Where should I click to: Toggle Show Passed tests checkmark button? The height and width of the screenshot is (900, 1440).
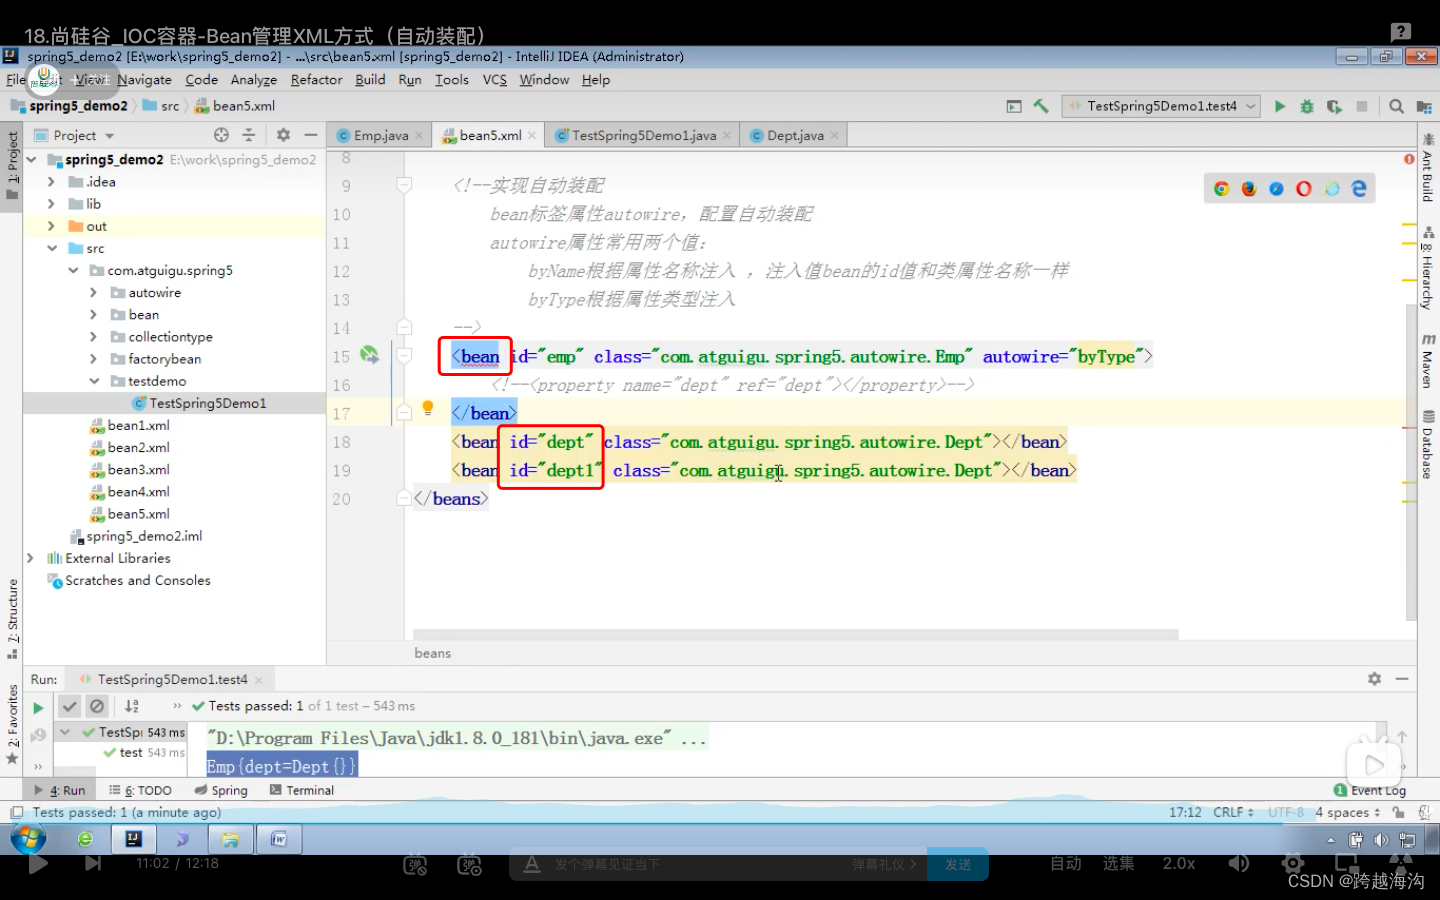pos(69,706)
